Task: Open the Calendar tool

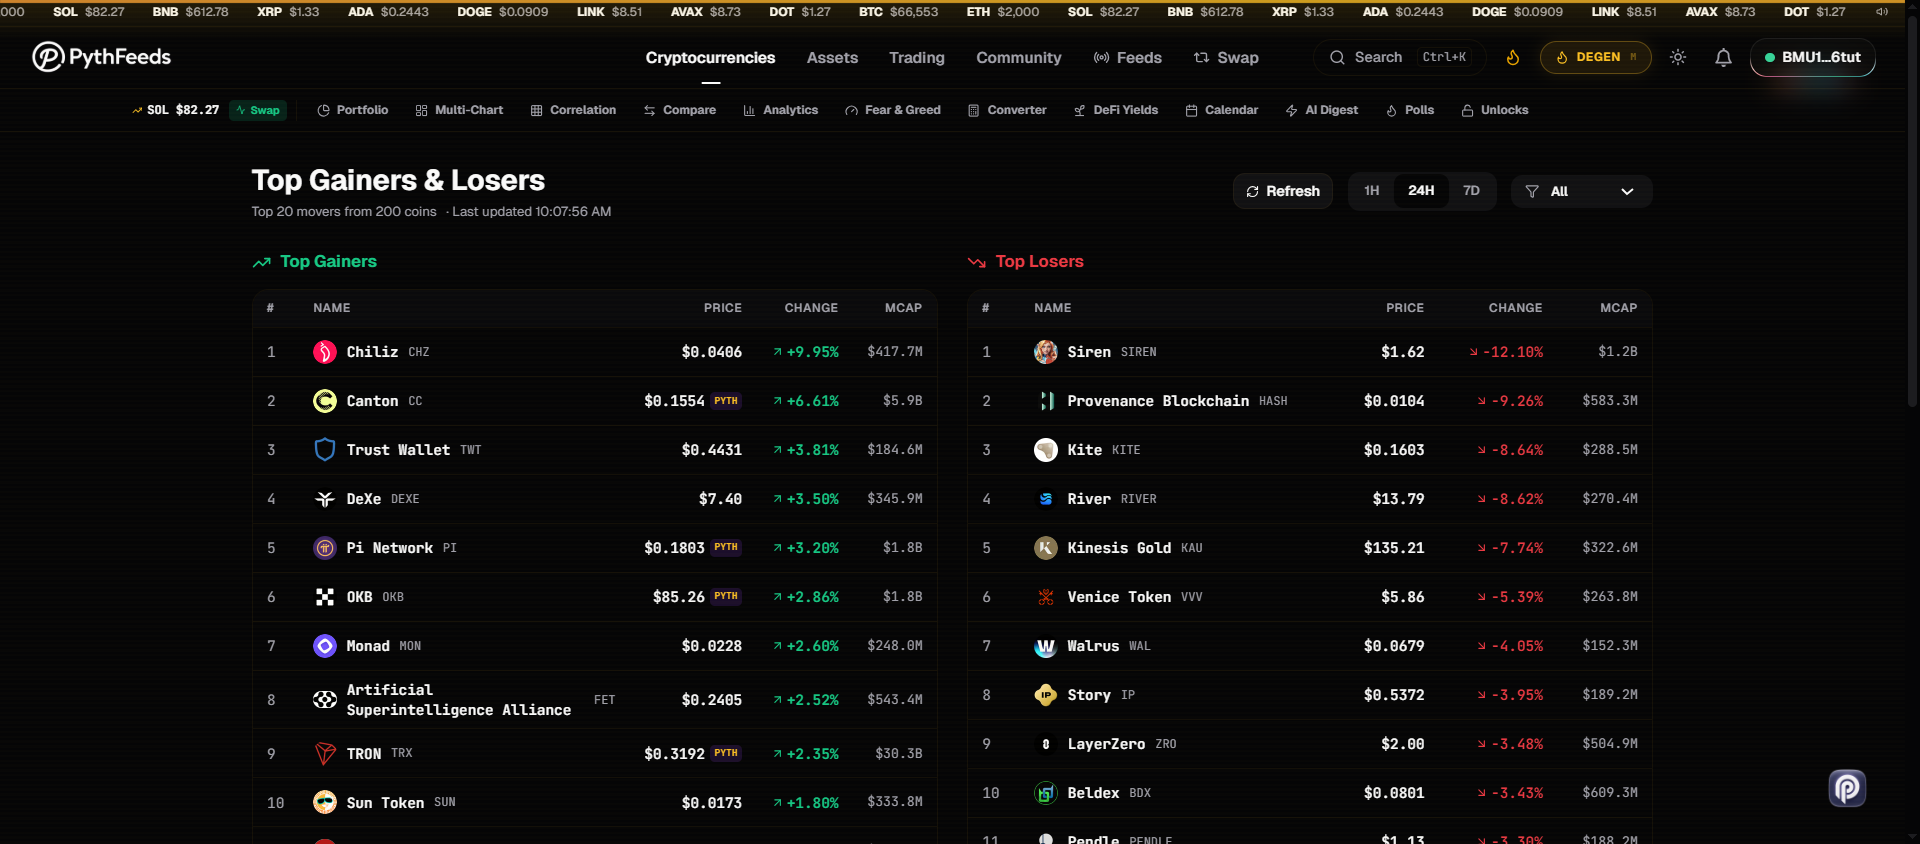Action: click(x=1222, y=110)
